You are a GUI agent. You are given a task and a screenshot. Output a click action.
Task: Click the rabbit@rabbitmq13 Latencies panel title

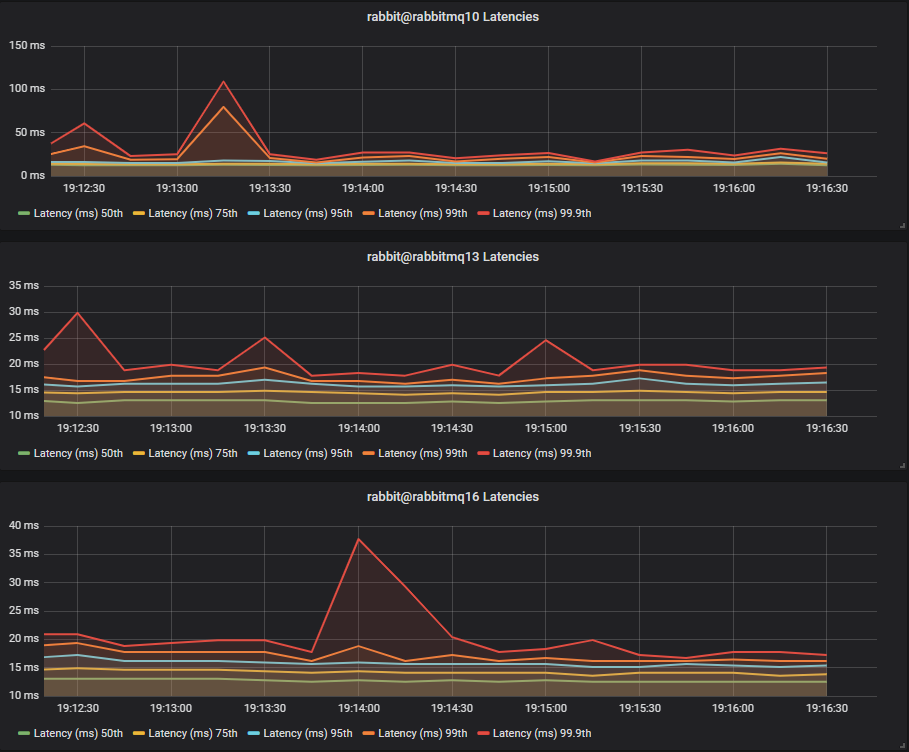(x=452, y=256)
